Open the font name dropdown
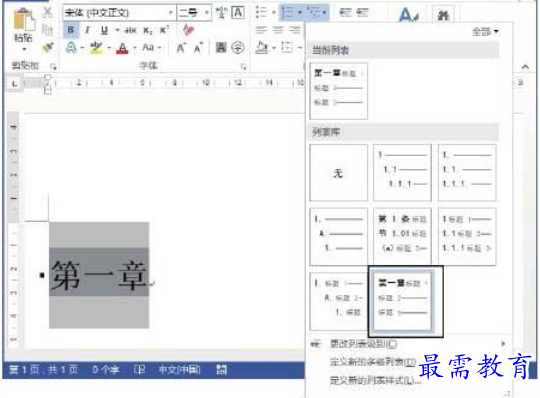This screenshot has width=540, height=398. (170, 13)
